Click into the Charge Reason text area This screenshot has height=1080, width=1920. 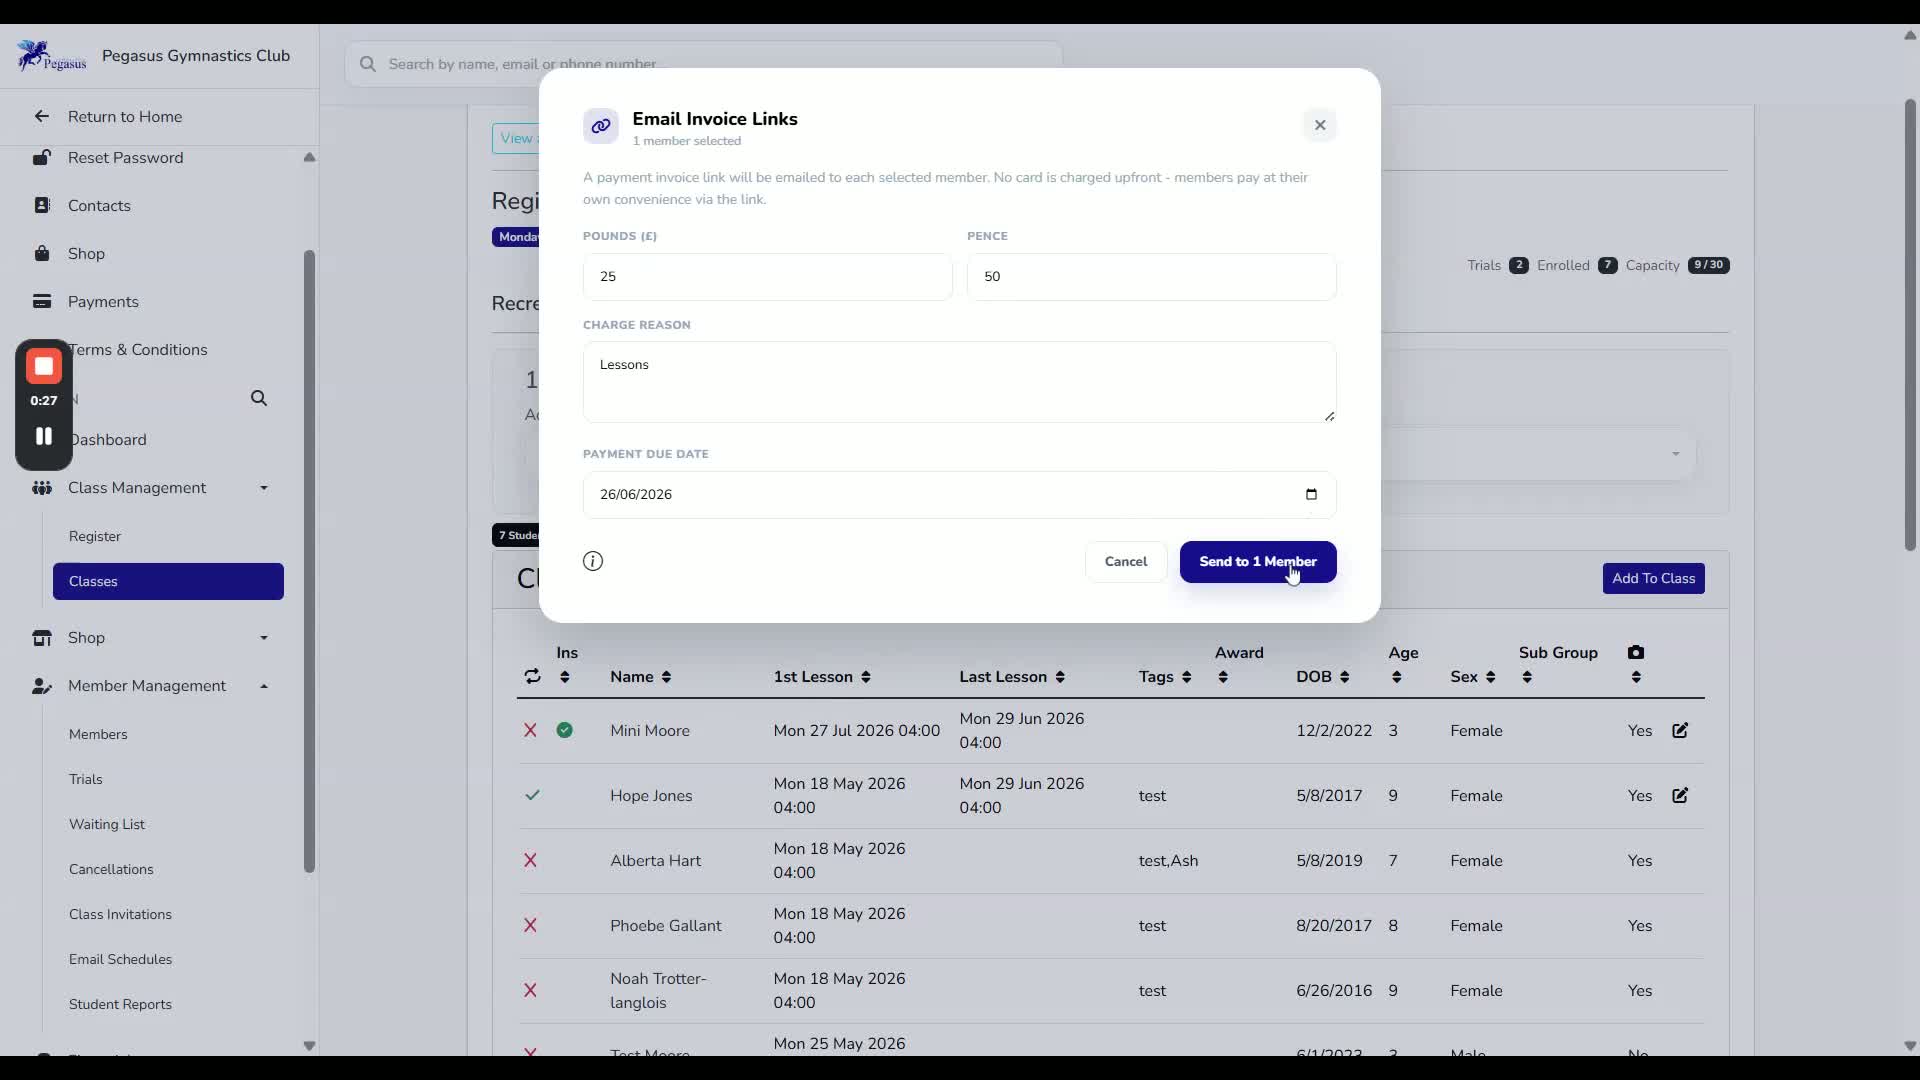click(x=959, y=382)
